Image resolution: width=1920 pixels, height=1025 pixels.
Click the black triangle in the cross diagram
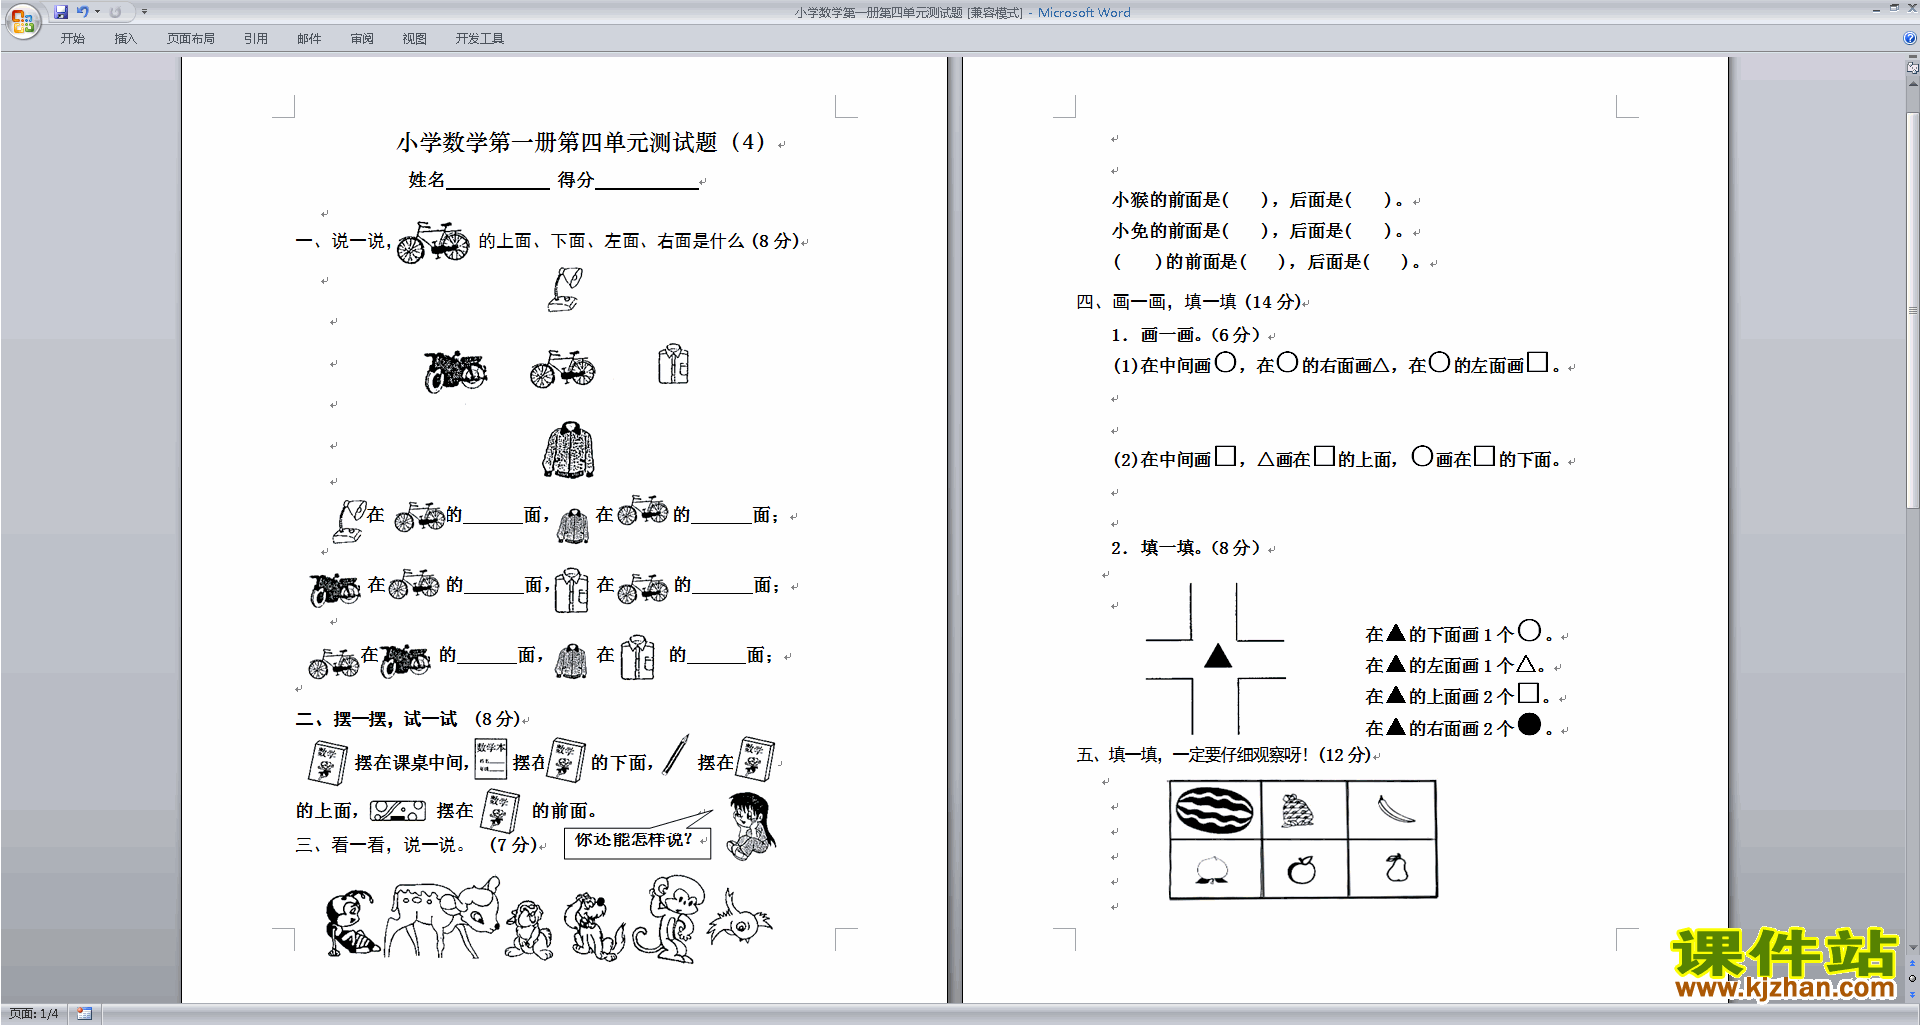pyautogui.click(x=1217, y=656)
